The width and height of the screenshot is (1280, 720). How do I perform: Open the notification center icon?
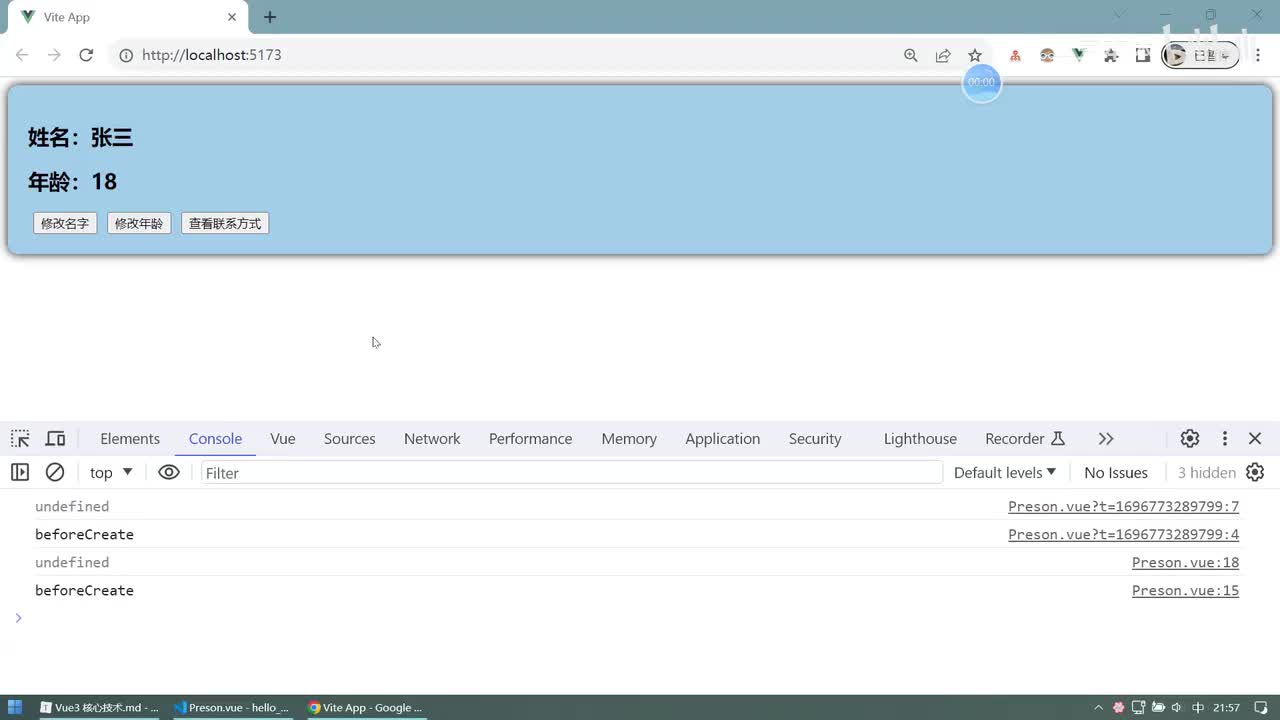pos(1261,707)
